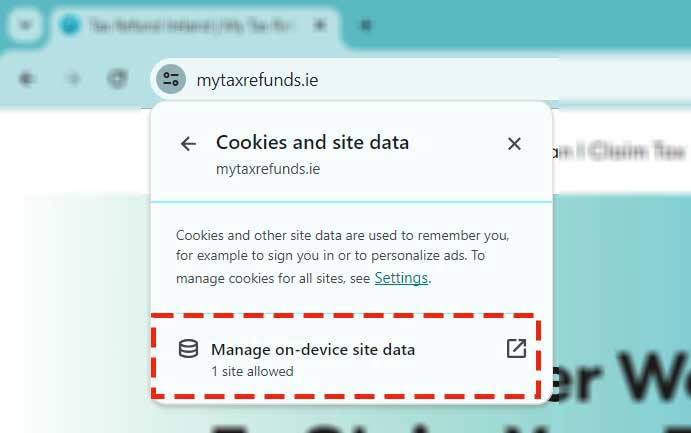Open a new browser tab

tap(366, 25)
